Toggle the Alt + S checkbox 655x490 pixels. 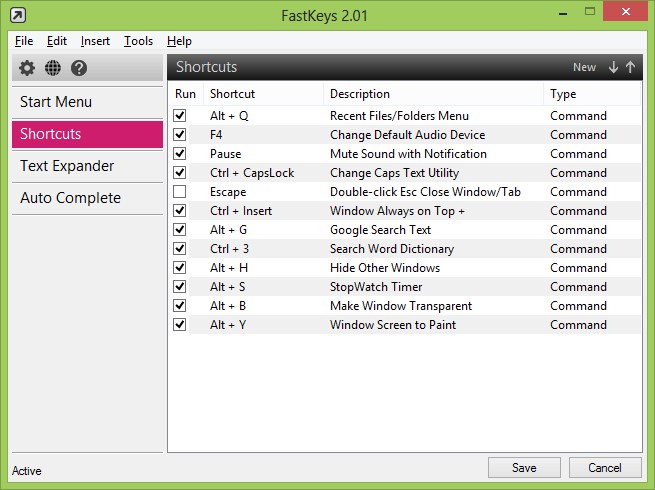(x=180, y=287)
